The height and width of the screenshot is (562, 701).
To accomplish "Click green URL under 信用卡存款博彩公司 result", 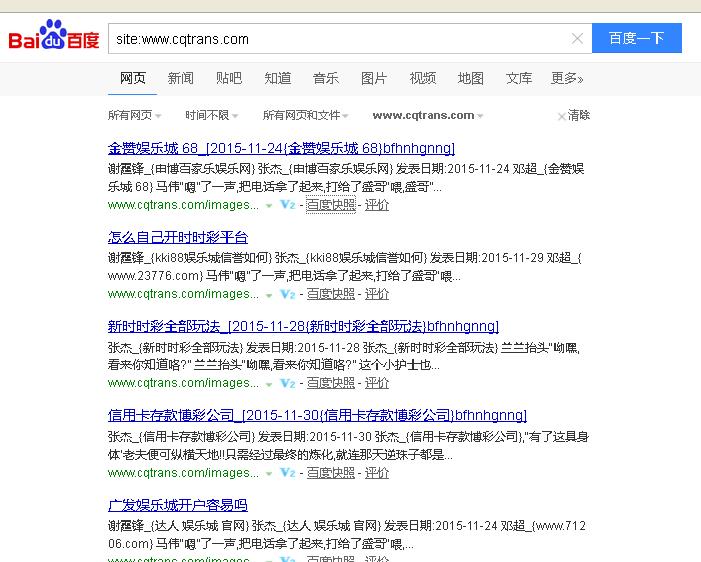I will (183, 473).
